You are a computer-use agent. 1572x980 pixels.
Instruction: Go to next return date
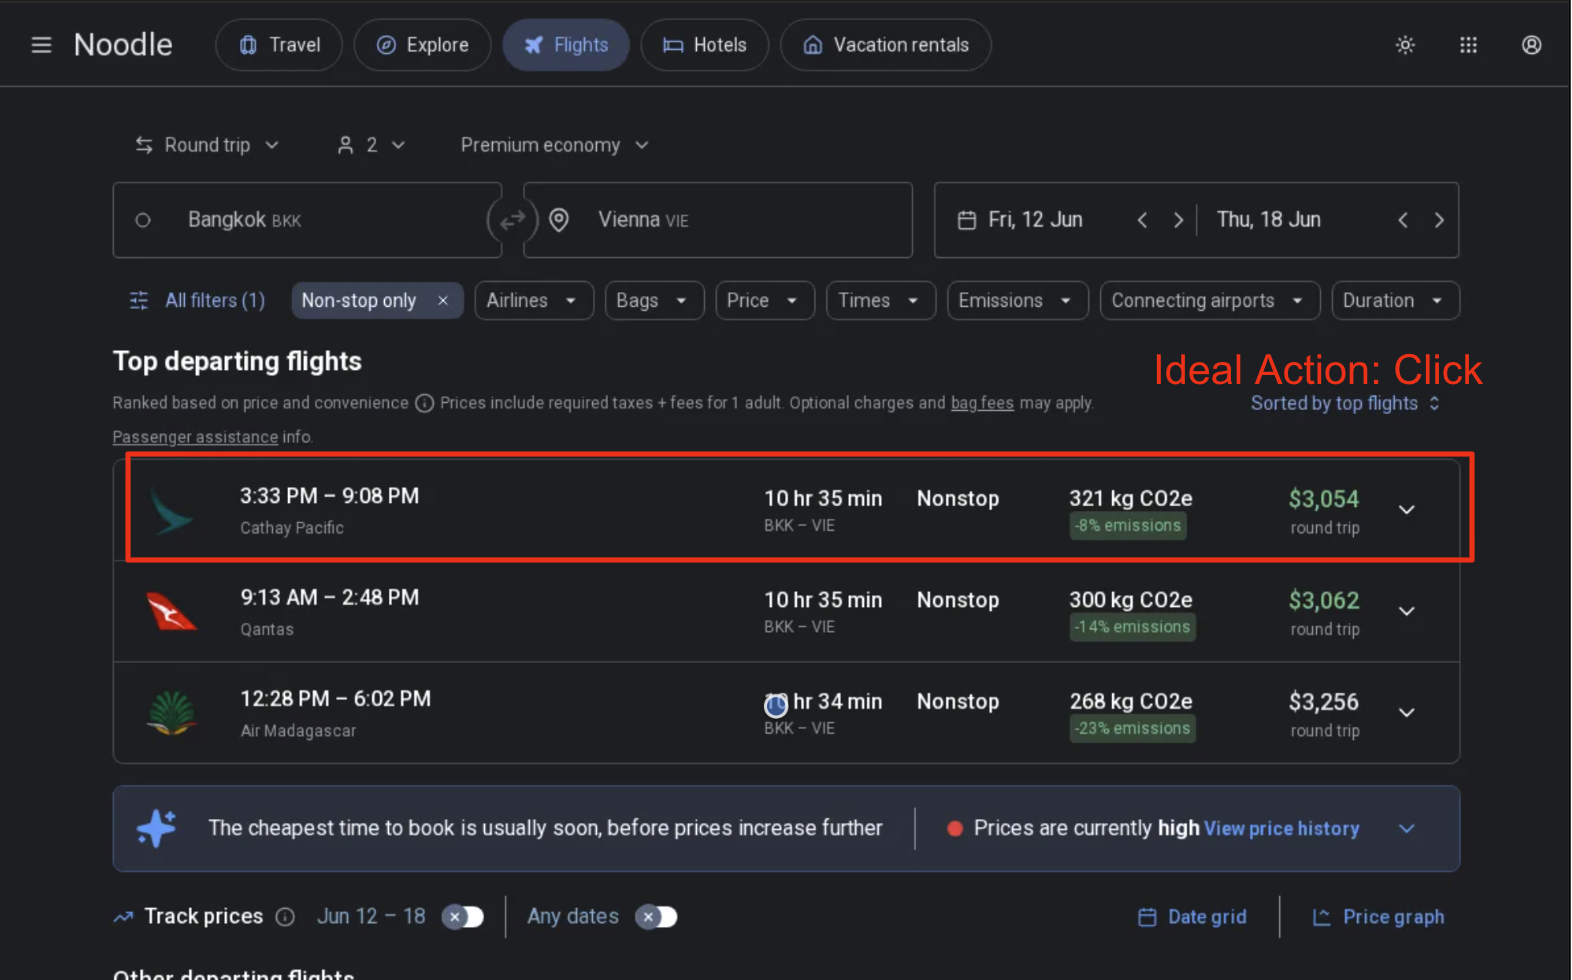click(1439, 220)
